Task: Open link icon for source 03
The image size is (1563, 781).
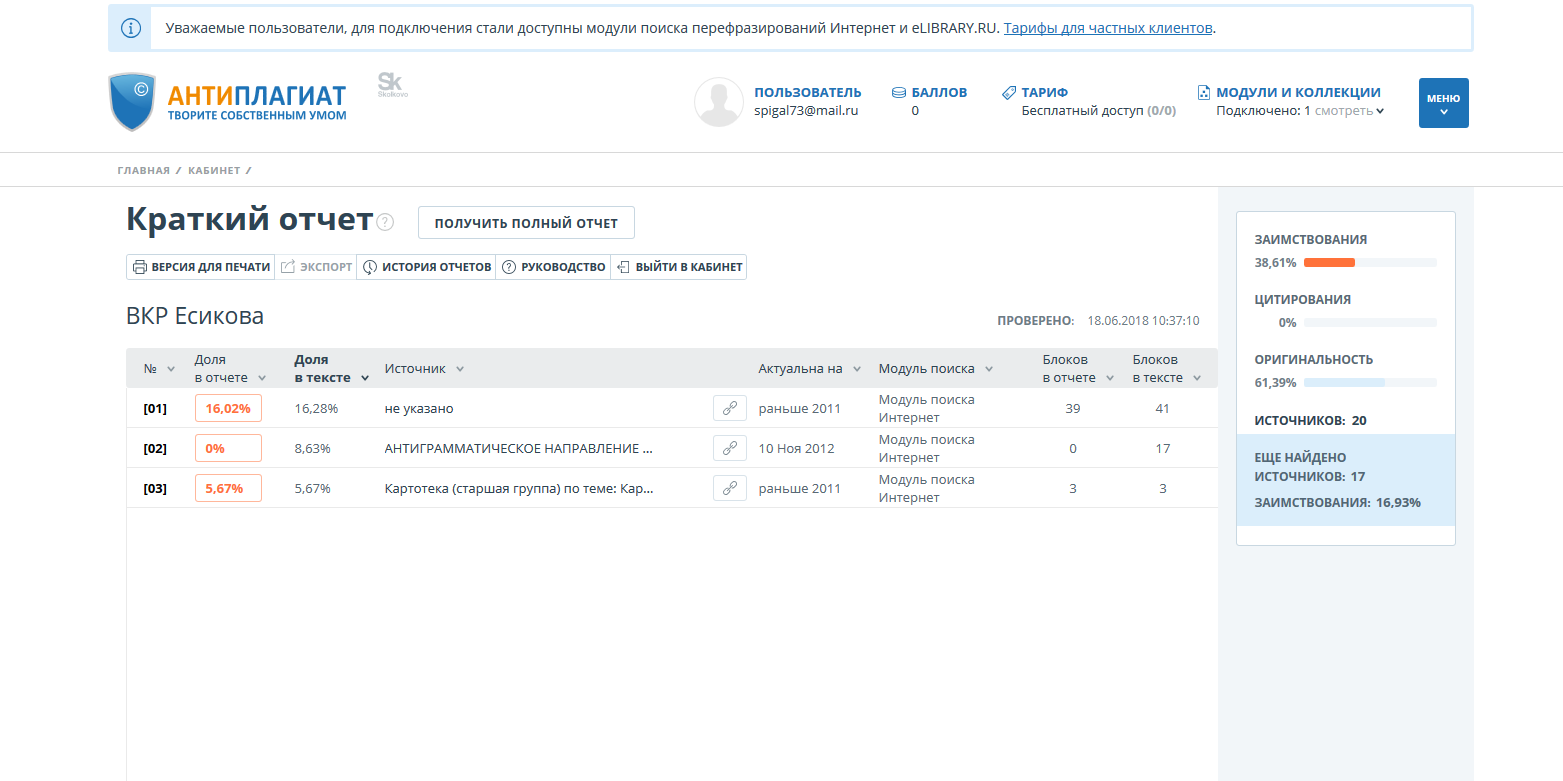Action: coord(729,488)
